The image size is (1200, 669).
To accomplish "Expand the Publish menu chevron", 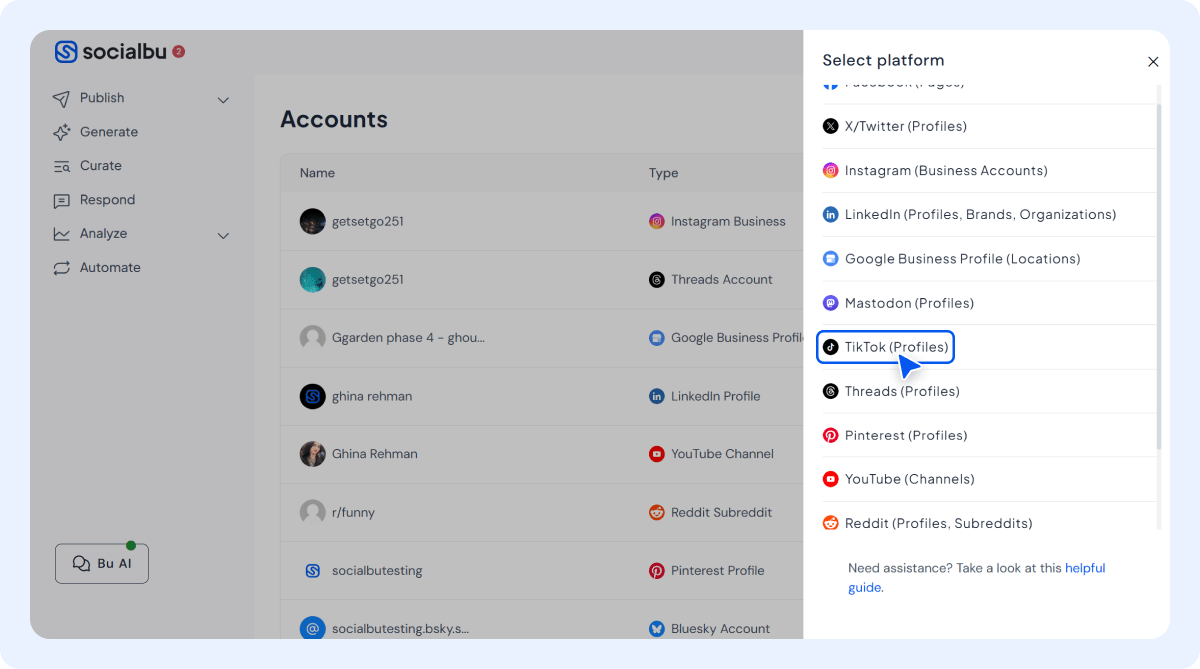I will click(223, 100).
